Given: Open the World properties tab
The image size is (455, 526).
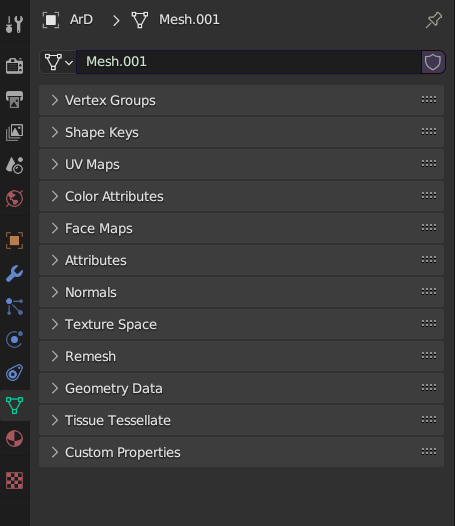Looking at the screenshot, I should click(x=14, y=198).
